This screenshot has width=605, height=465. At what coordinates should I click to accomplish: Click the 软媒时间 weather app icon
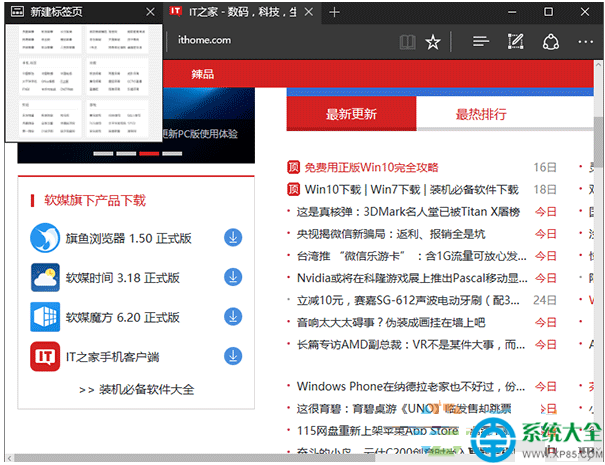(45, 277)
